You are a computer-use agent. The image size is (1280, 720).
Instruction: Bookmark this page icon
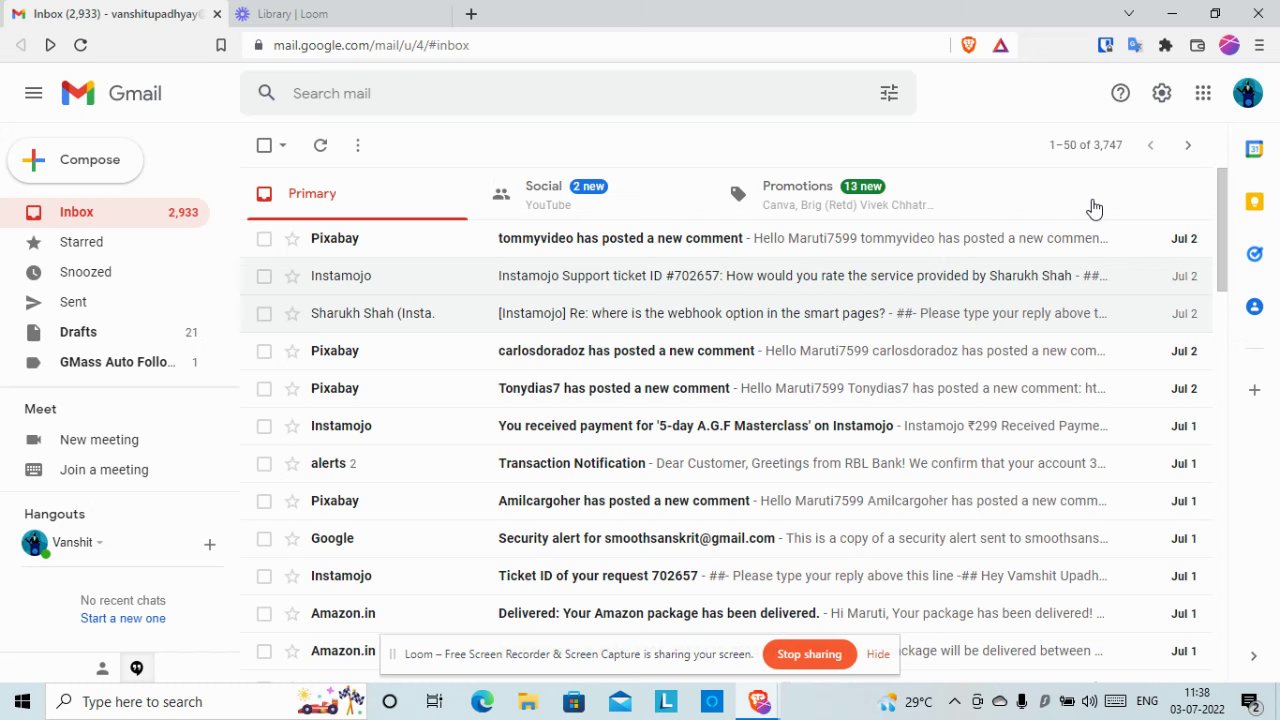[221, 45]
